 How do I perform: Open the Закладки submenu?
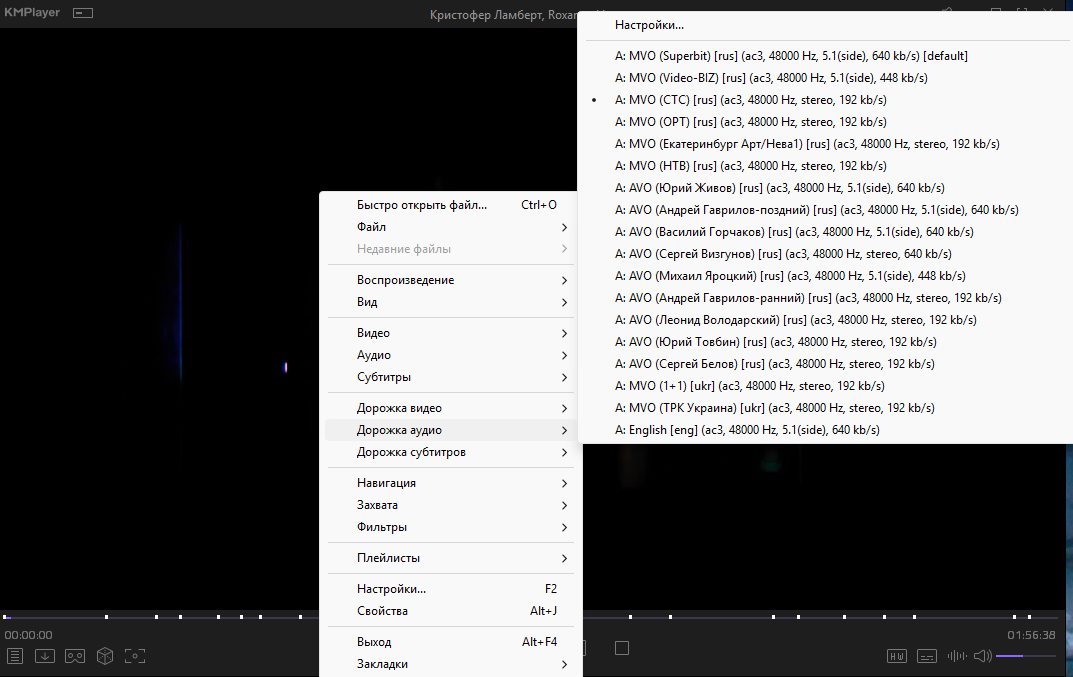pyautogui.click(x=451, y=664)
